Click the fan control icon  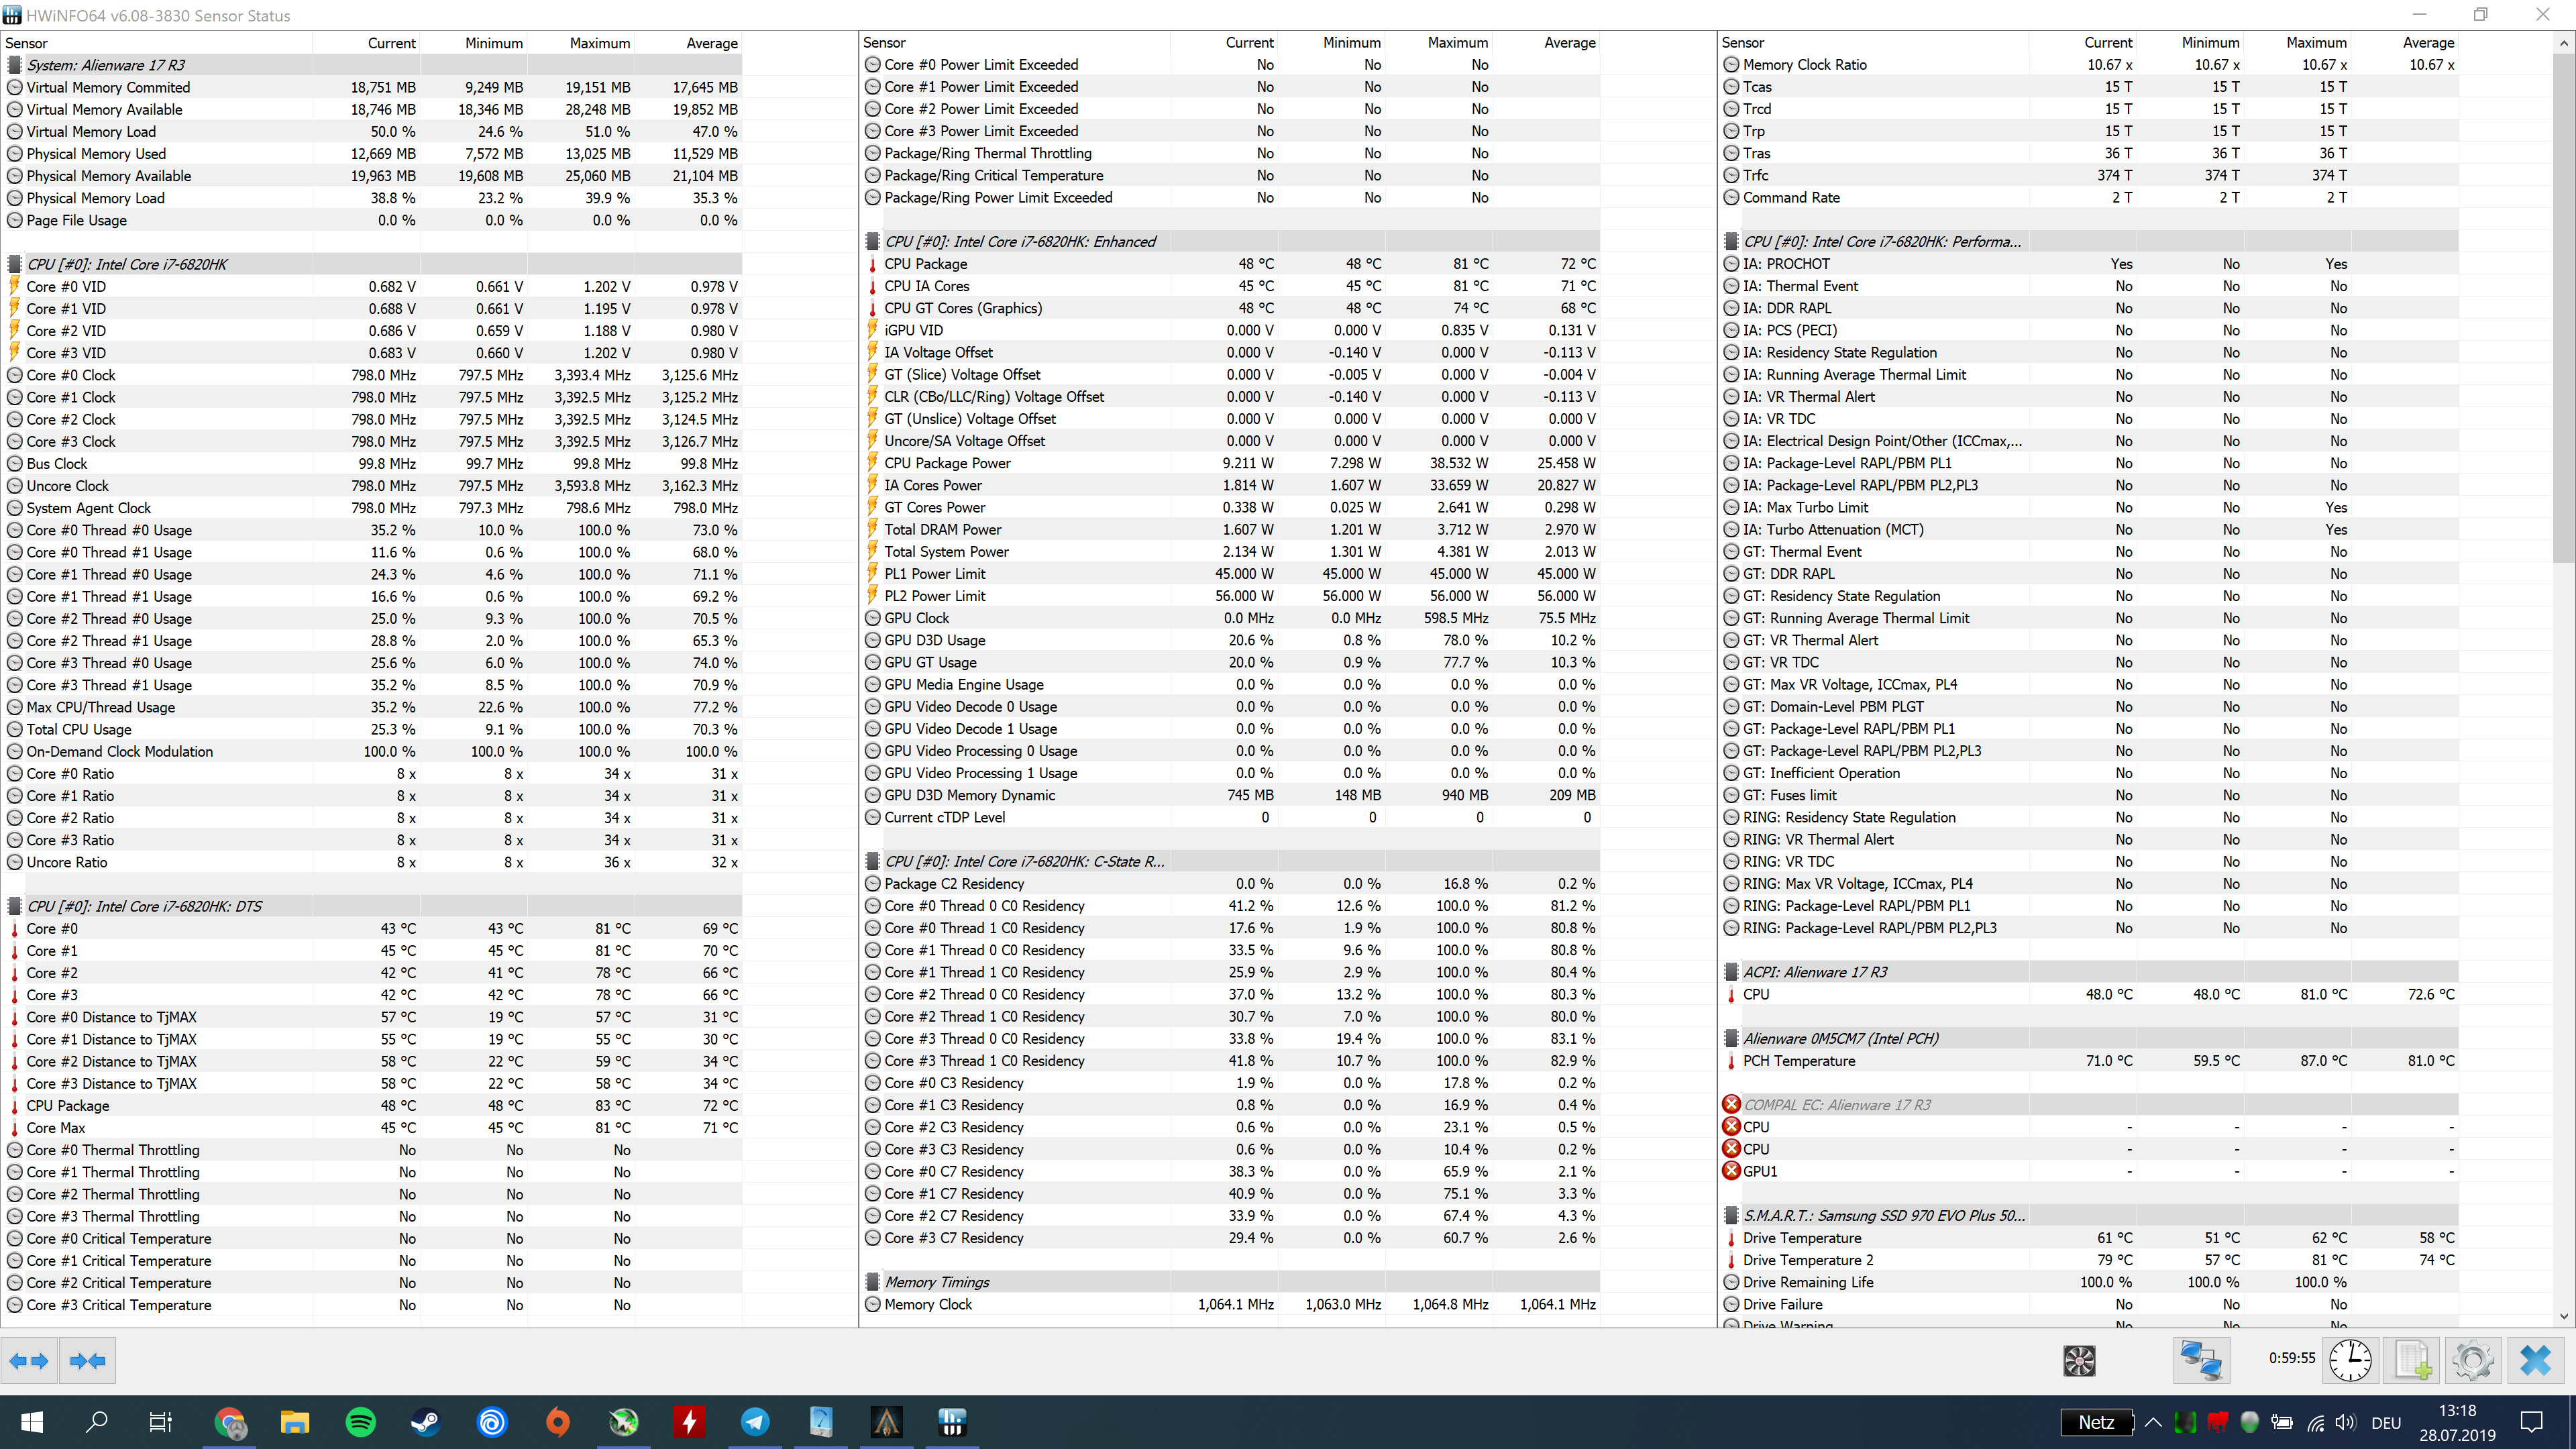[2079, 1361]
